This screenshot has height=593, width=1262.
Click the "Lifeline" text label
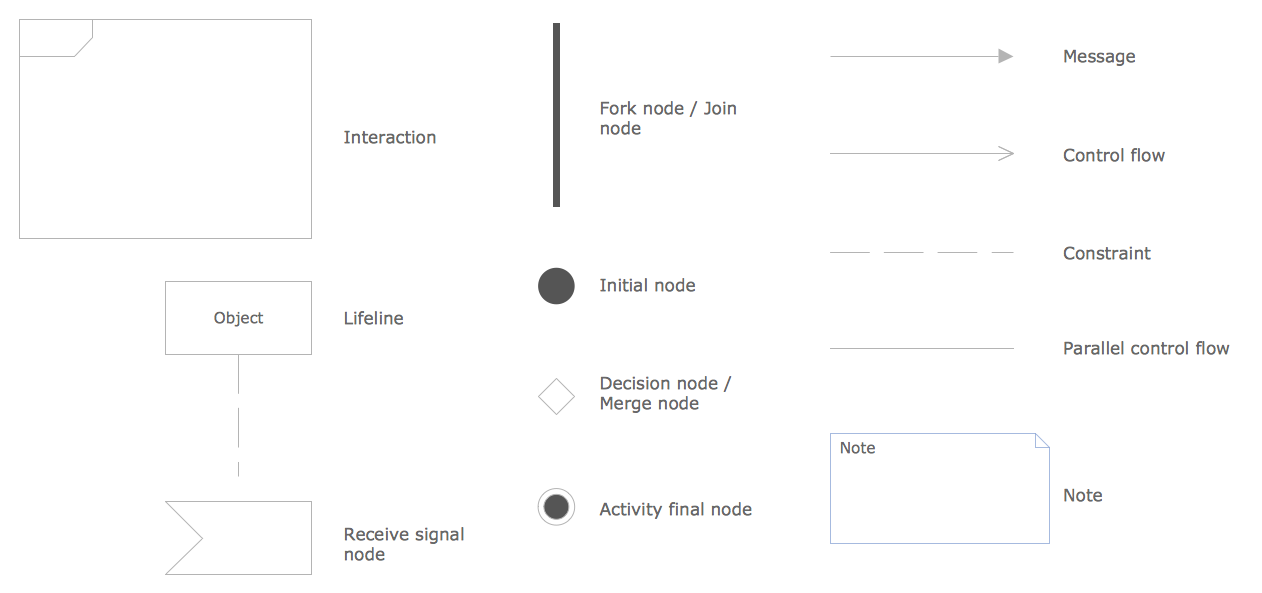click(x=373, y=319)
